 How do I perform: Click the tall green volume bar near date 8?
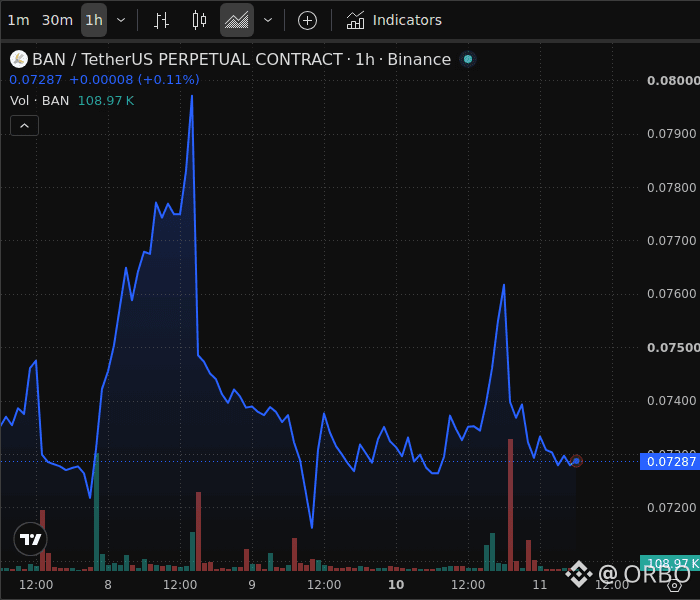[x=96, y=512]
